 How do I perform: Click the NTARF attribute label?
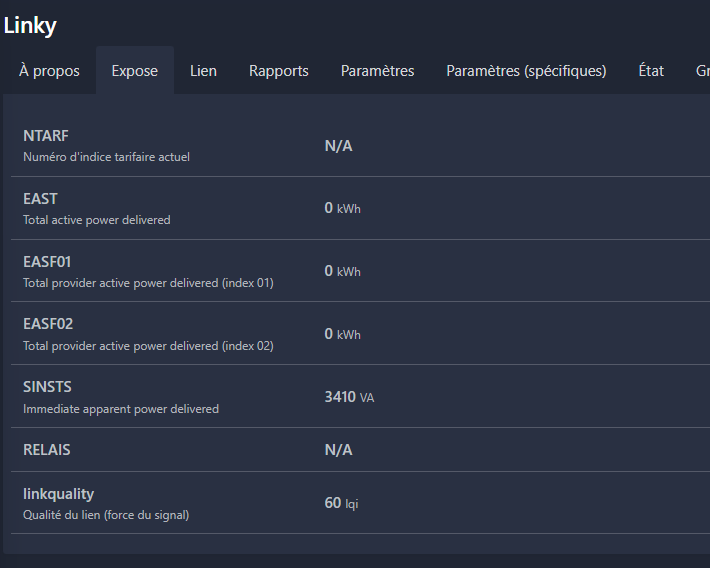click(x=46, y=136)
